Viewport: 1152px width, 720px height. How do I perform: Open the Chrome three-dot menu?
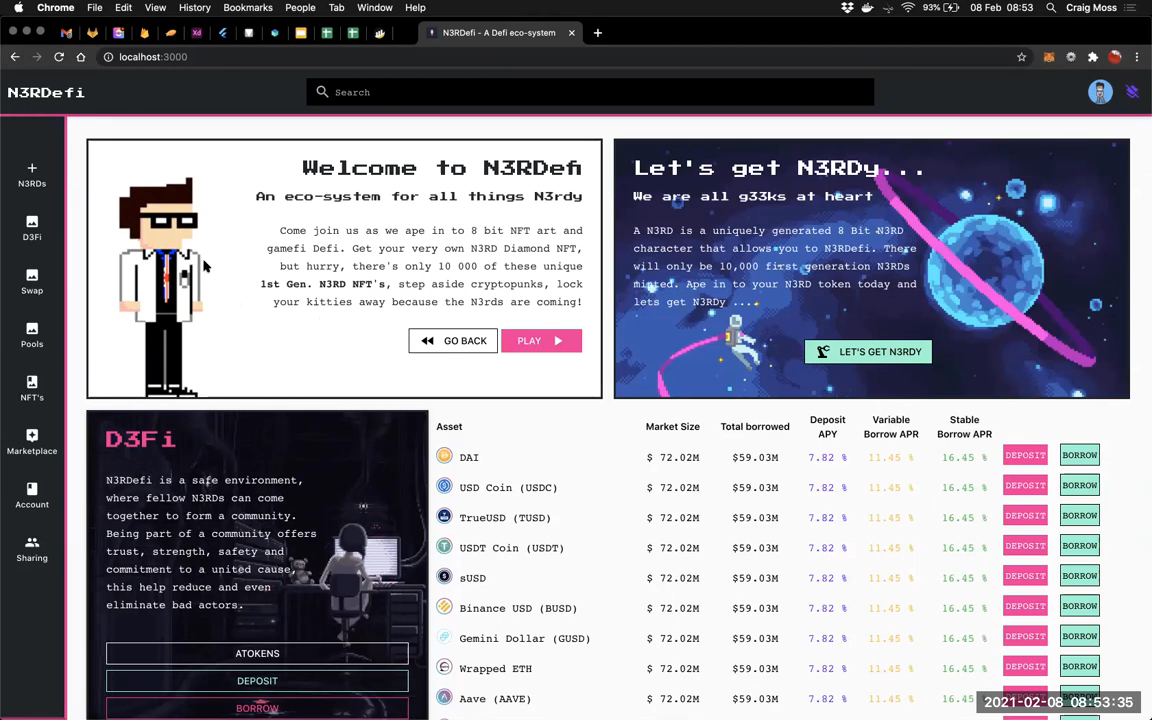pyautogui.click(x=1137, y=57)
